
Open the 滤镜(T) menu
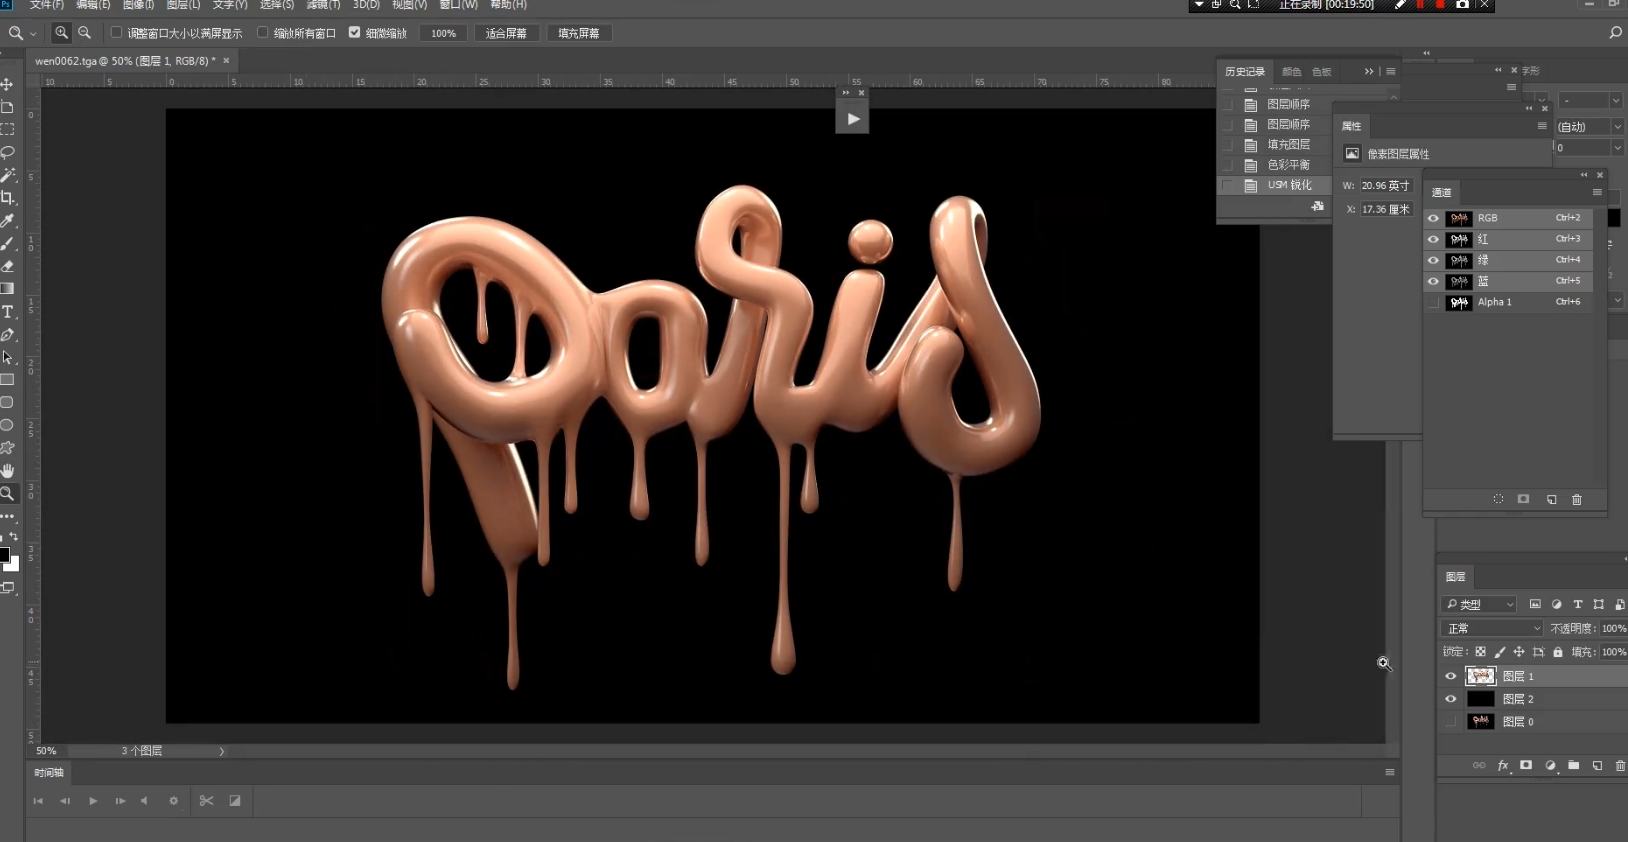[323, 5]
